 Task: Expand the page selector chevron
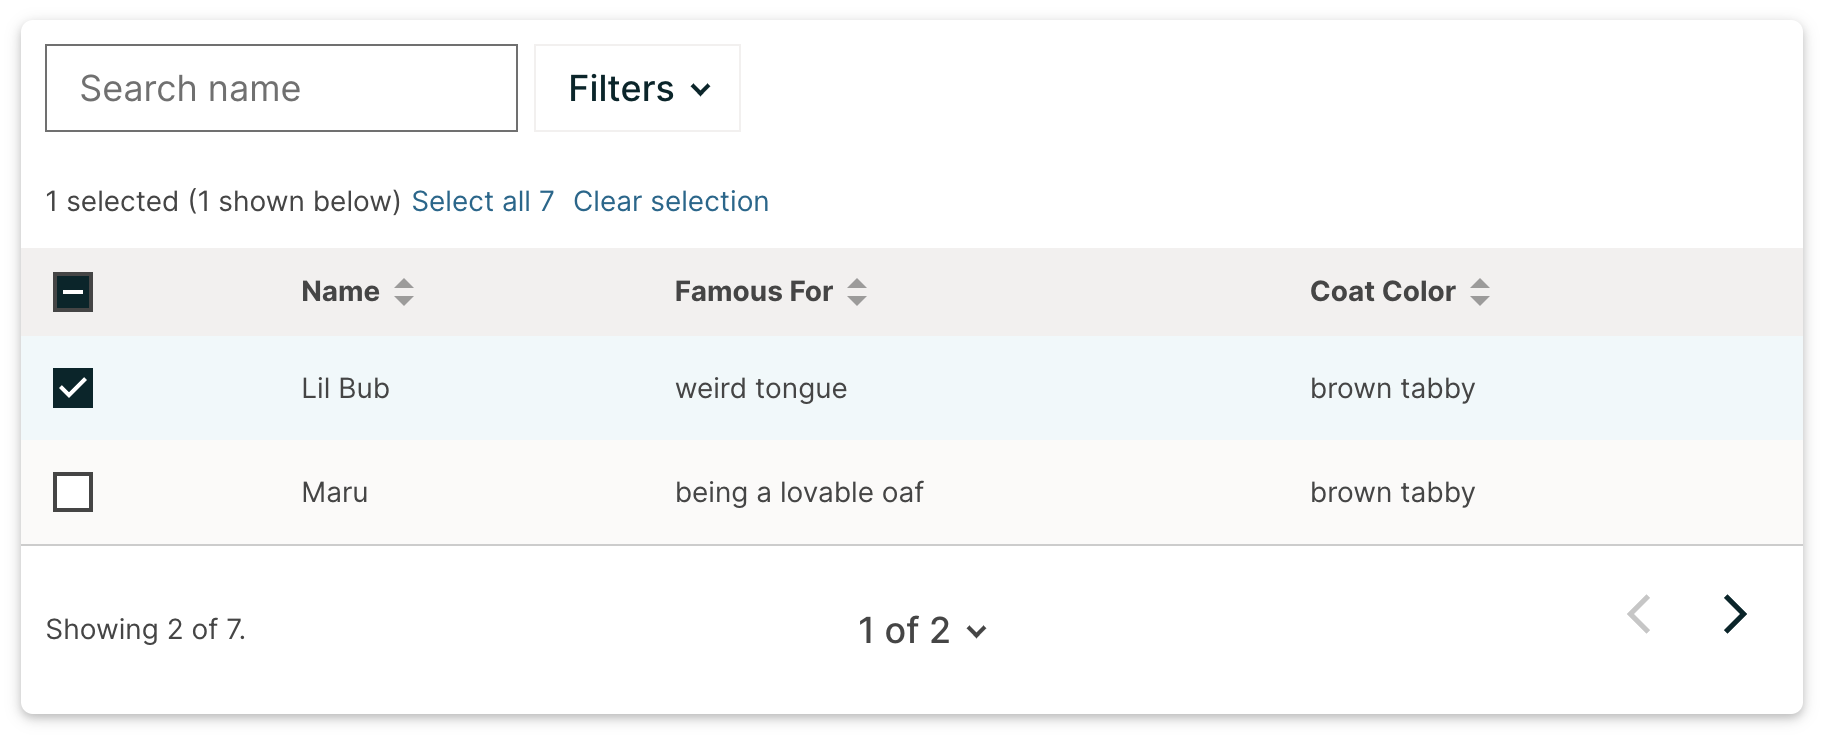pos(977,633)
